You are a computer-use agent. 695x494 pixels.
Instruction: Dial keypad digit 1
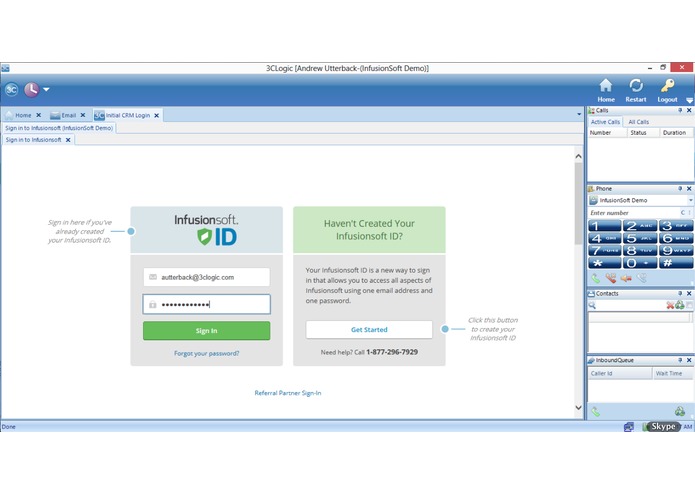click(x=605, y=226)
